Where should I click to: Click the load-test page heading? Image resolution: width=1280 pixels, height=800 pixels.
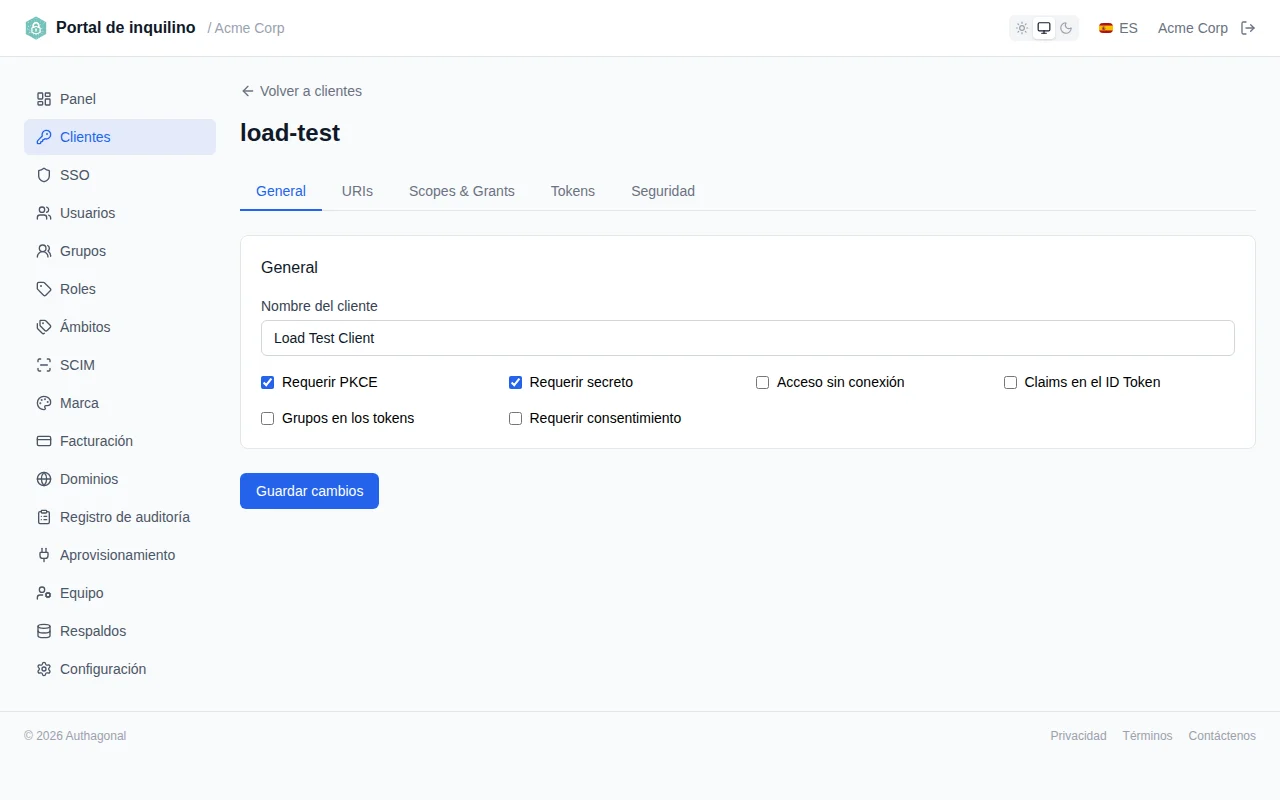290,133
